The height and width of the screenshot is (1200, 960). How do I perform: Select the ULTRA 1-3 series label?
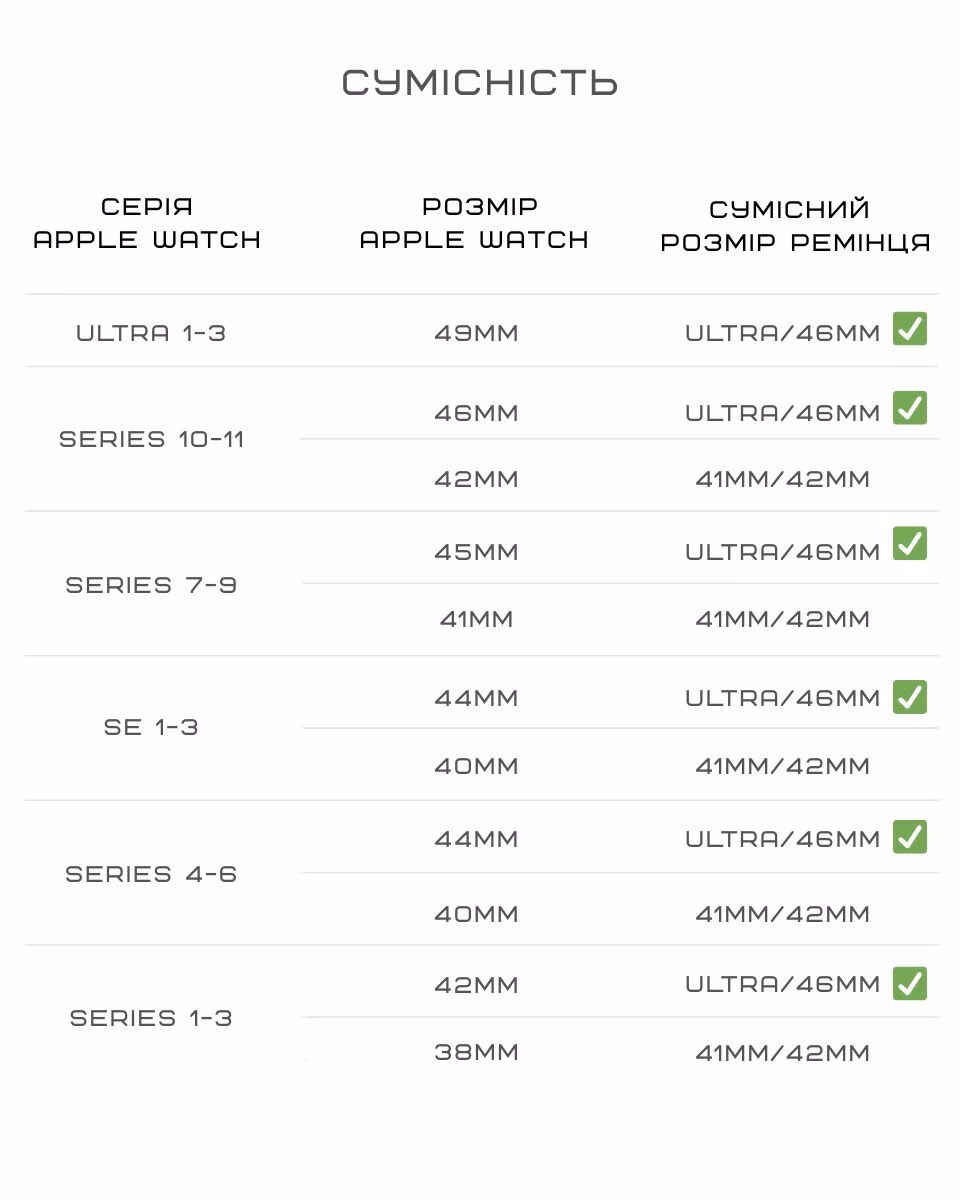(151, 333)
